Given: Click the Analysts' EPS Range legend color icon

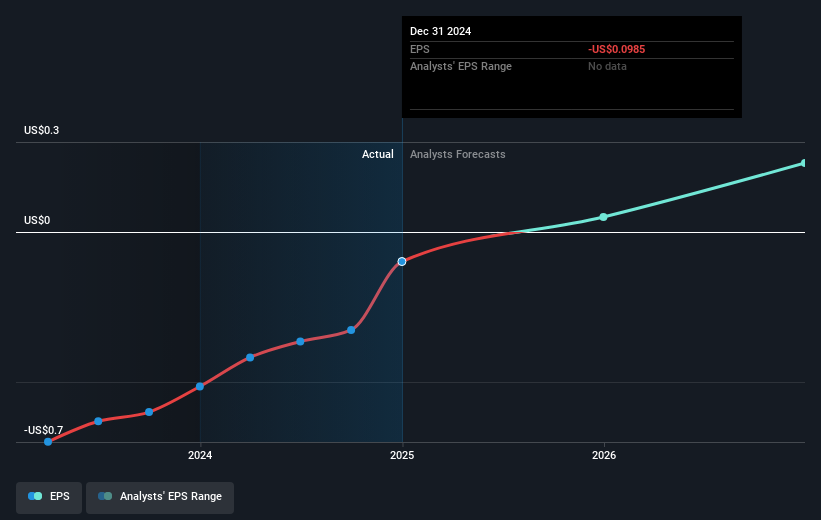Looking at the screenshot, I should click(105, 496).
